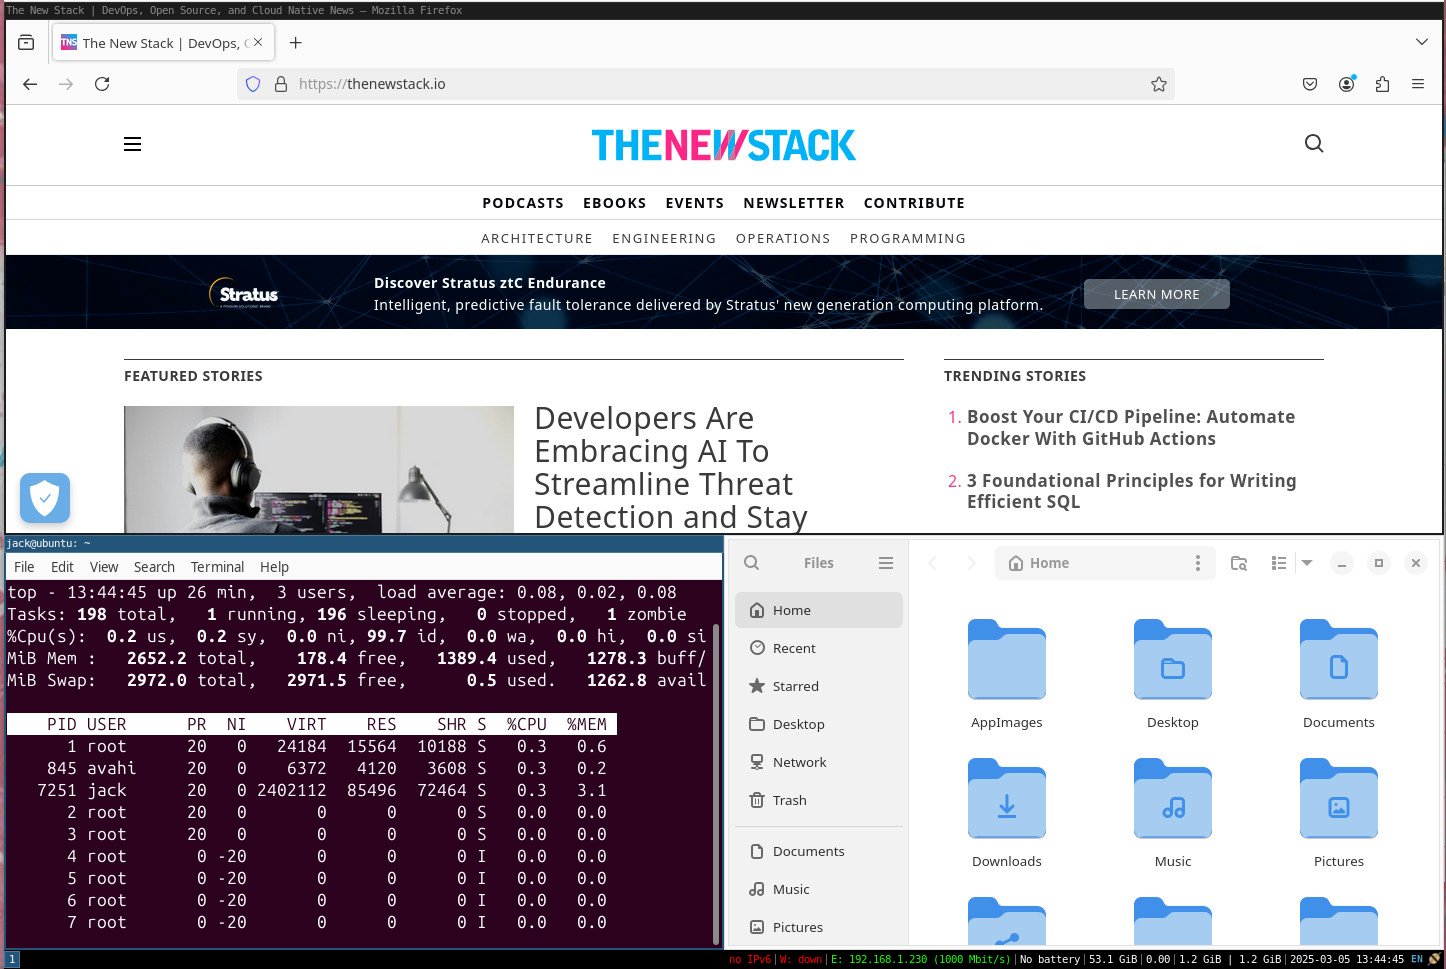This screenshot has width=1446, height=969.
Task: Open Music folder icon in grid
Action: coord(1173,798)
